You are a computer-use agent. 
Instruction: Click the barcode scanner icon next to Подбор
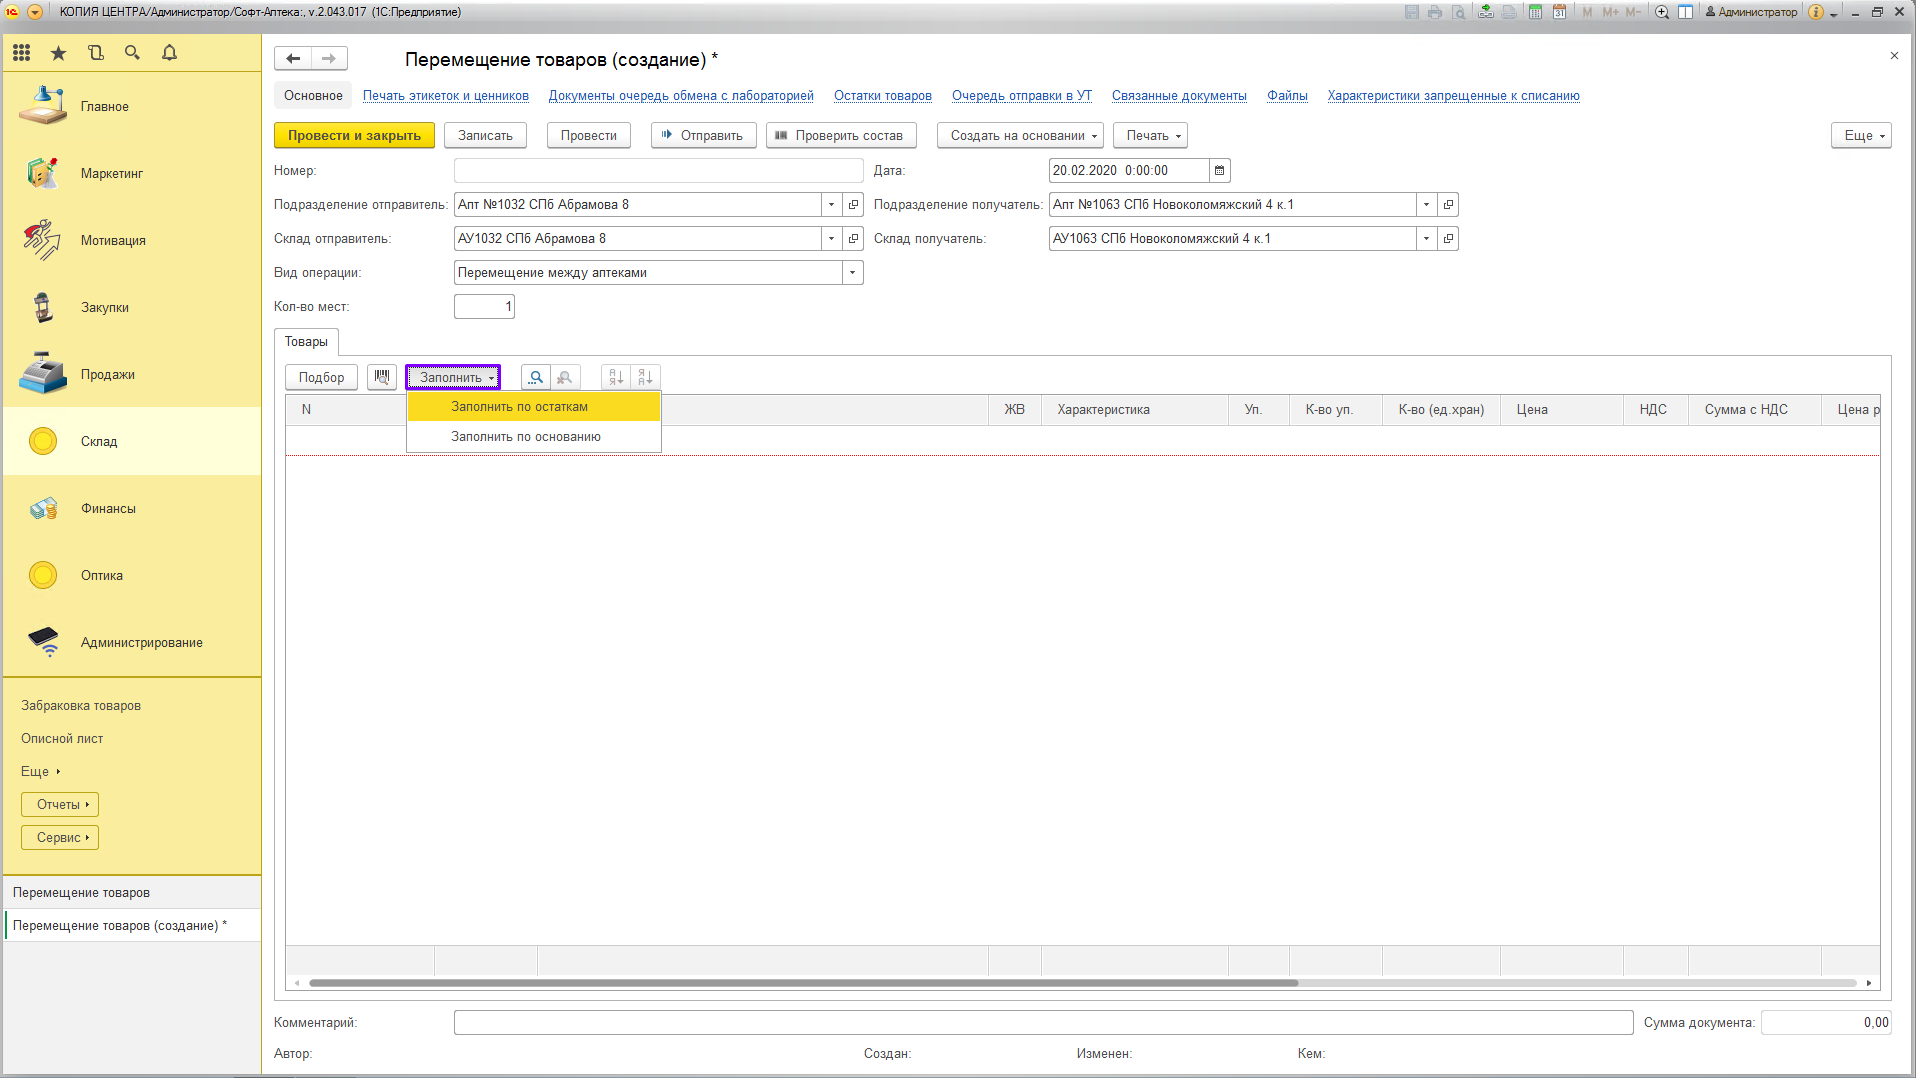tap(381, 377)
